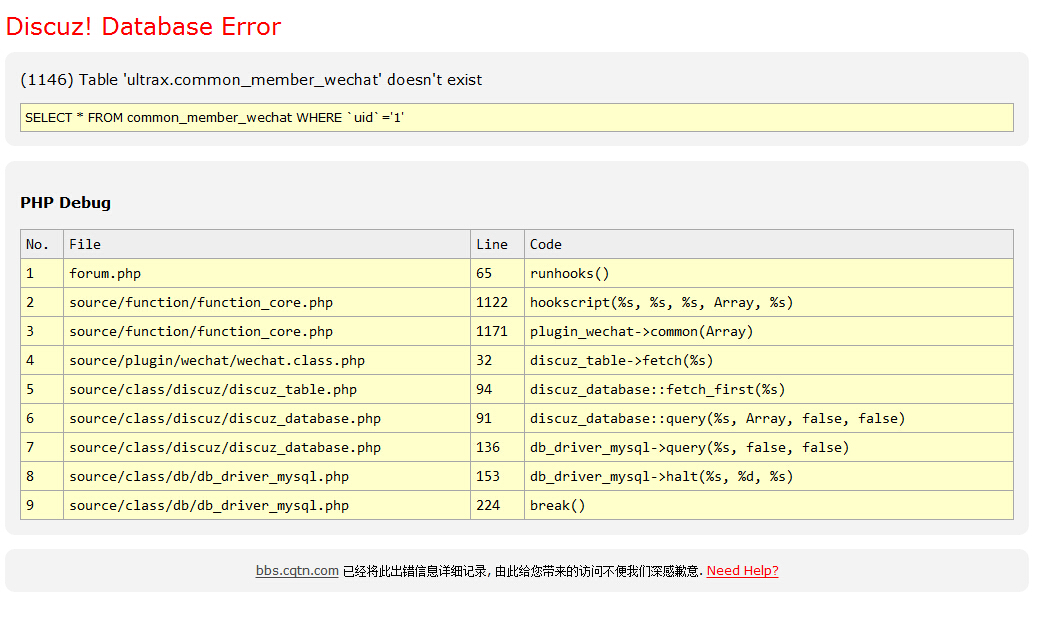
Task: Click plugin_wechat->common(Array) cell
Action: [769, 331]
